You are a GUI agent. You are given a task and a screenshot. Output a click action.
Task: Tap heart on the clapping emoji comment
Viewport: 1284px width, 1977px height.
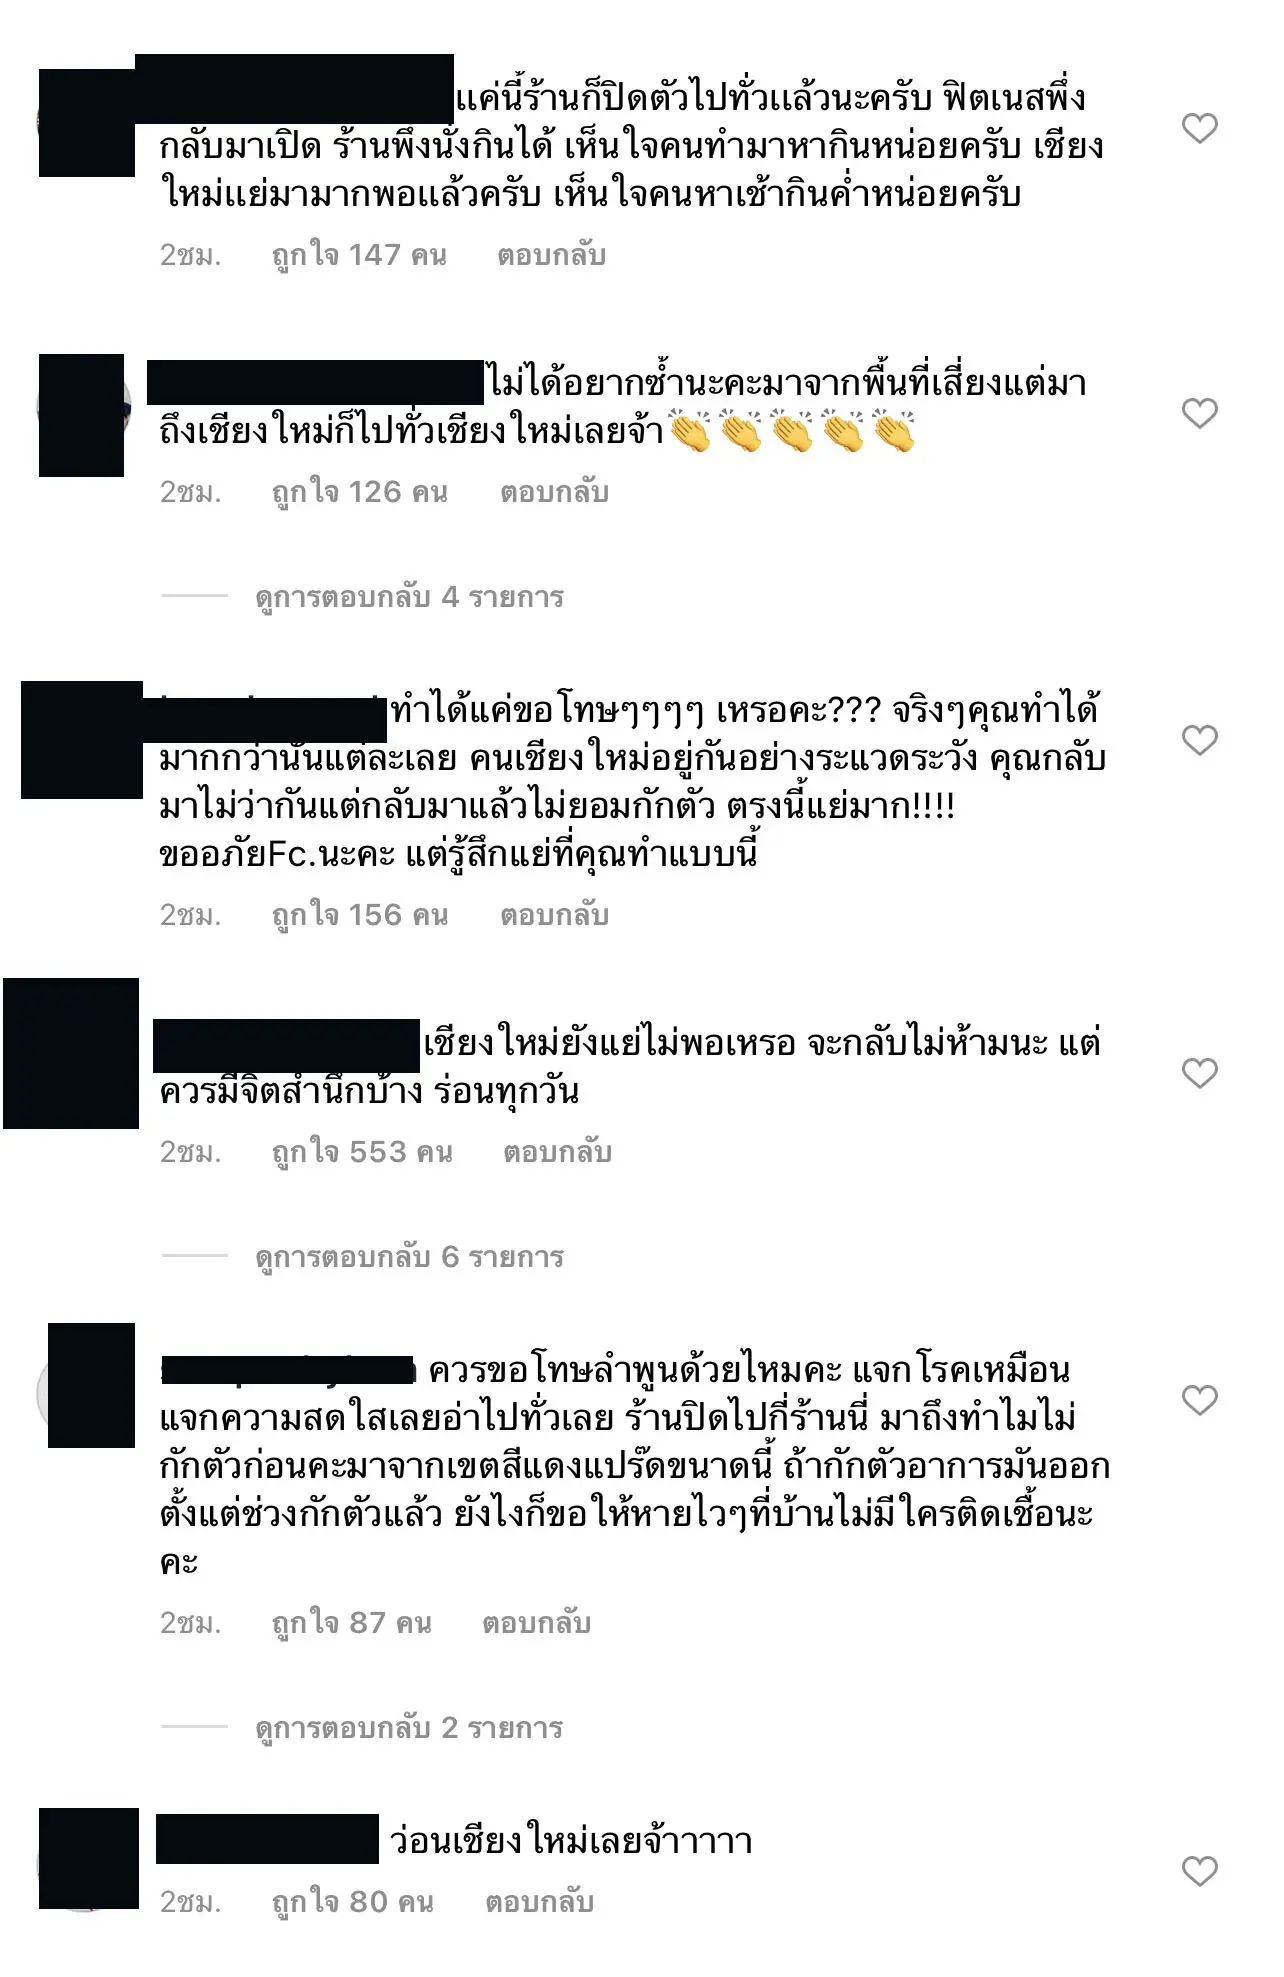(1199, 413)
